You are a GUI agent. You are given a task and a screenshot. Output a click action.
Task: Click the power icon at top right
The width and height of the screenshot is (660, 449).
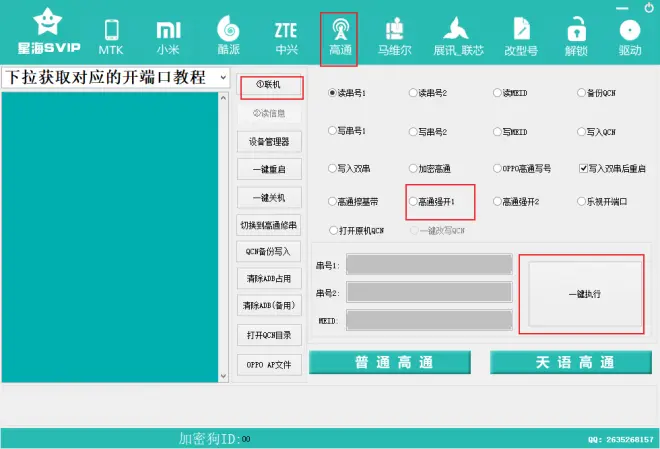point(649,7)
